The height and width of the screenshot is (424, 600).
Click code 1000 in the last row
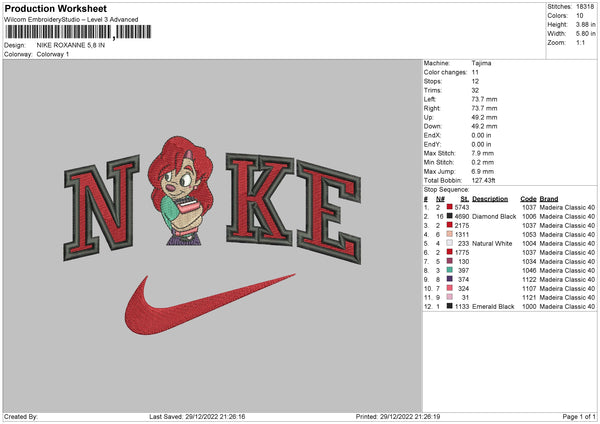[x=529, y=307]
